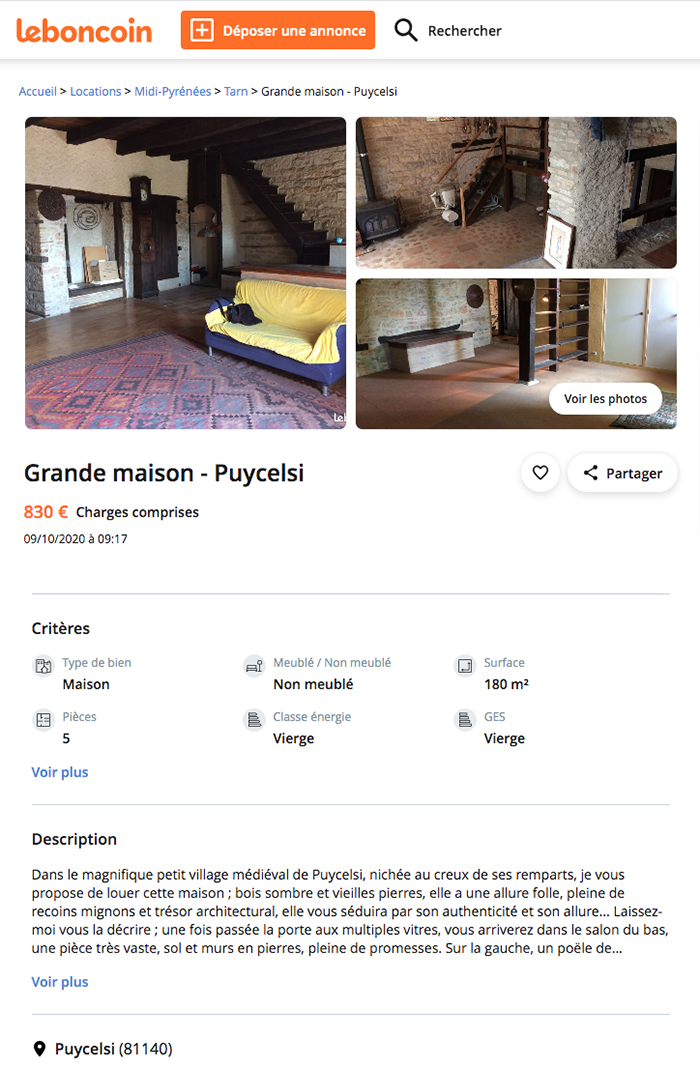Click the Voir les photos button
The width and height of the screenshot is (700, 1068).
pyautogui.click(x=605, y=398)
